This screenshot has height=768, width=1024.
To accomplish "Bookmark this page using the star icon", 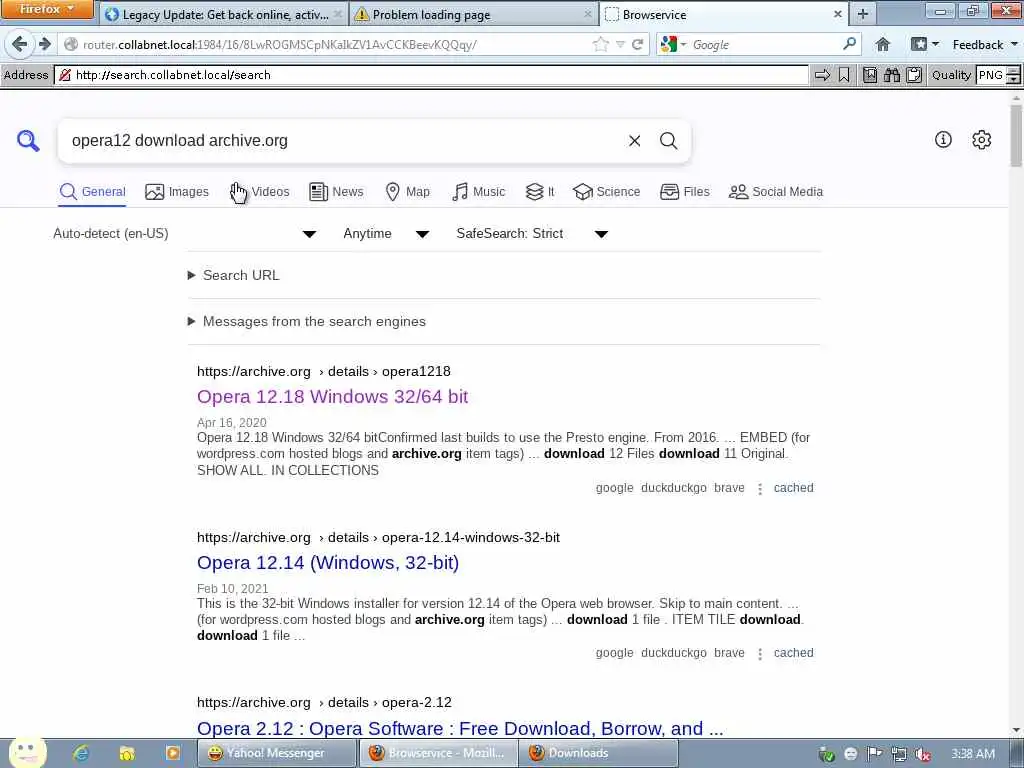I will 600,44.
